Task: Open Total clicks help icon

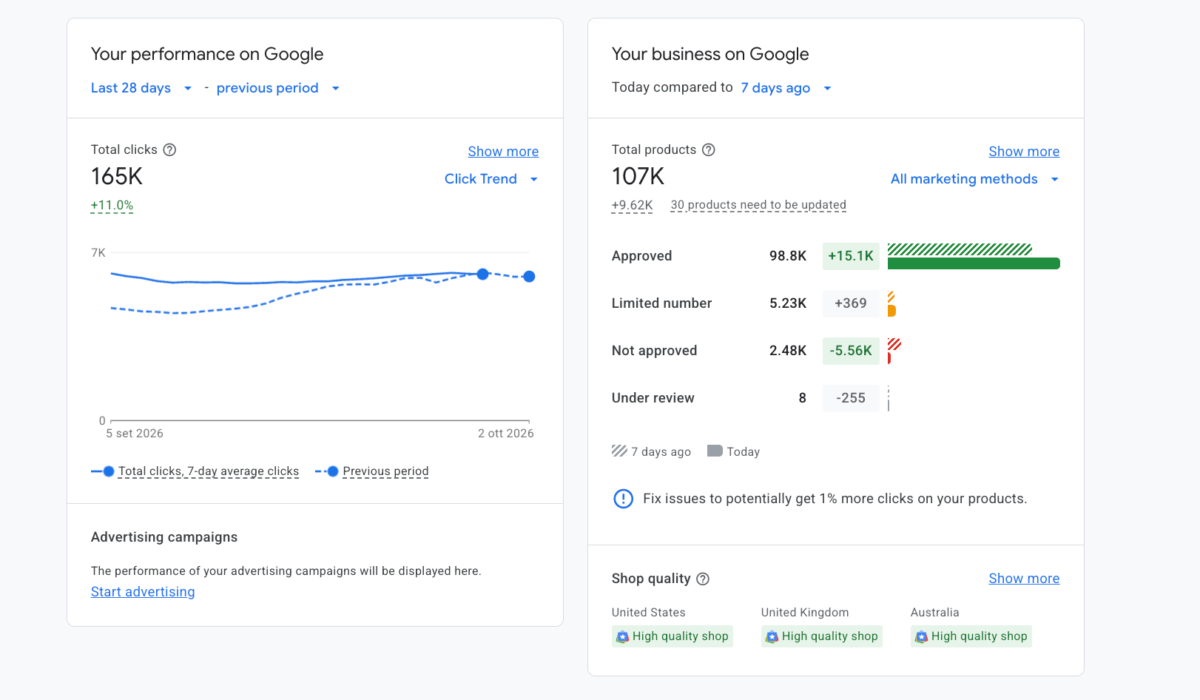Action: [x=169, y=150]
